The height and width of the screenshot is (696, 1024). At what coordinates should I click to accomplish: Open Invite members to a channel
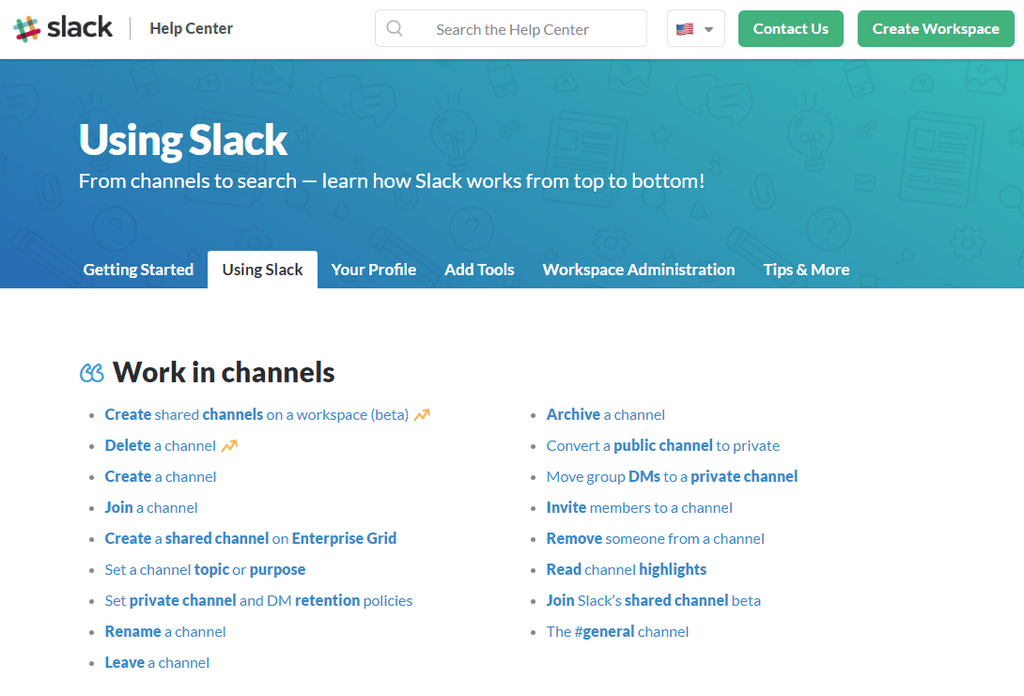point(639,508)
